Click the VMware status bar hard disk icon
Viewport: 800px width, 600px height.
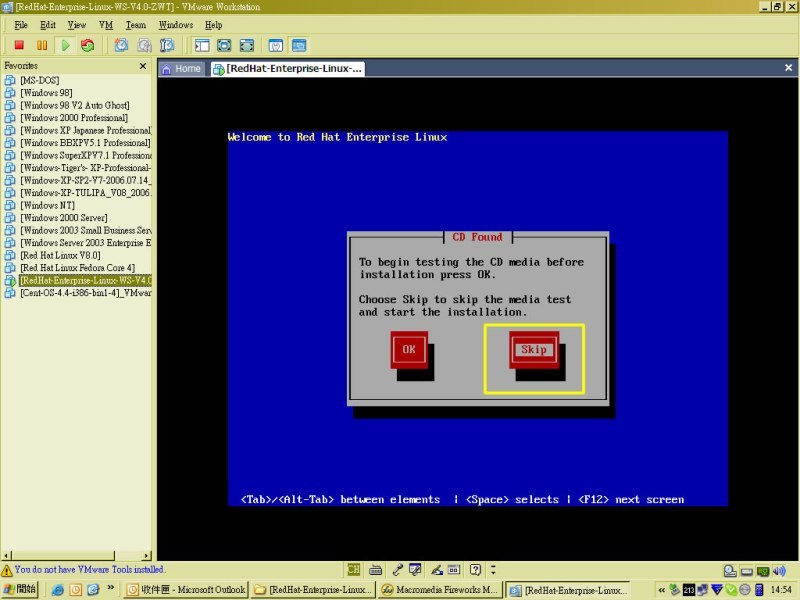730,571
